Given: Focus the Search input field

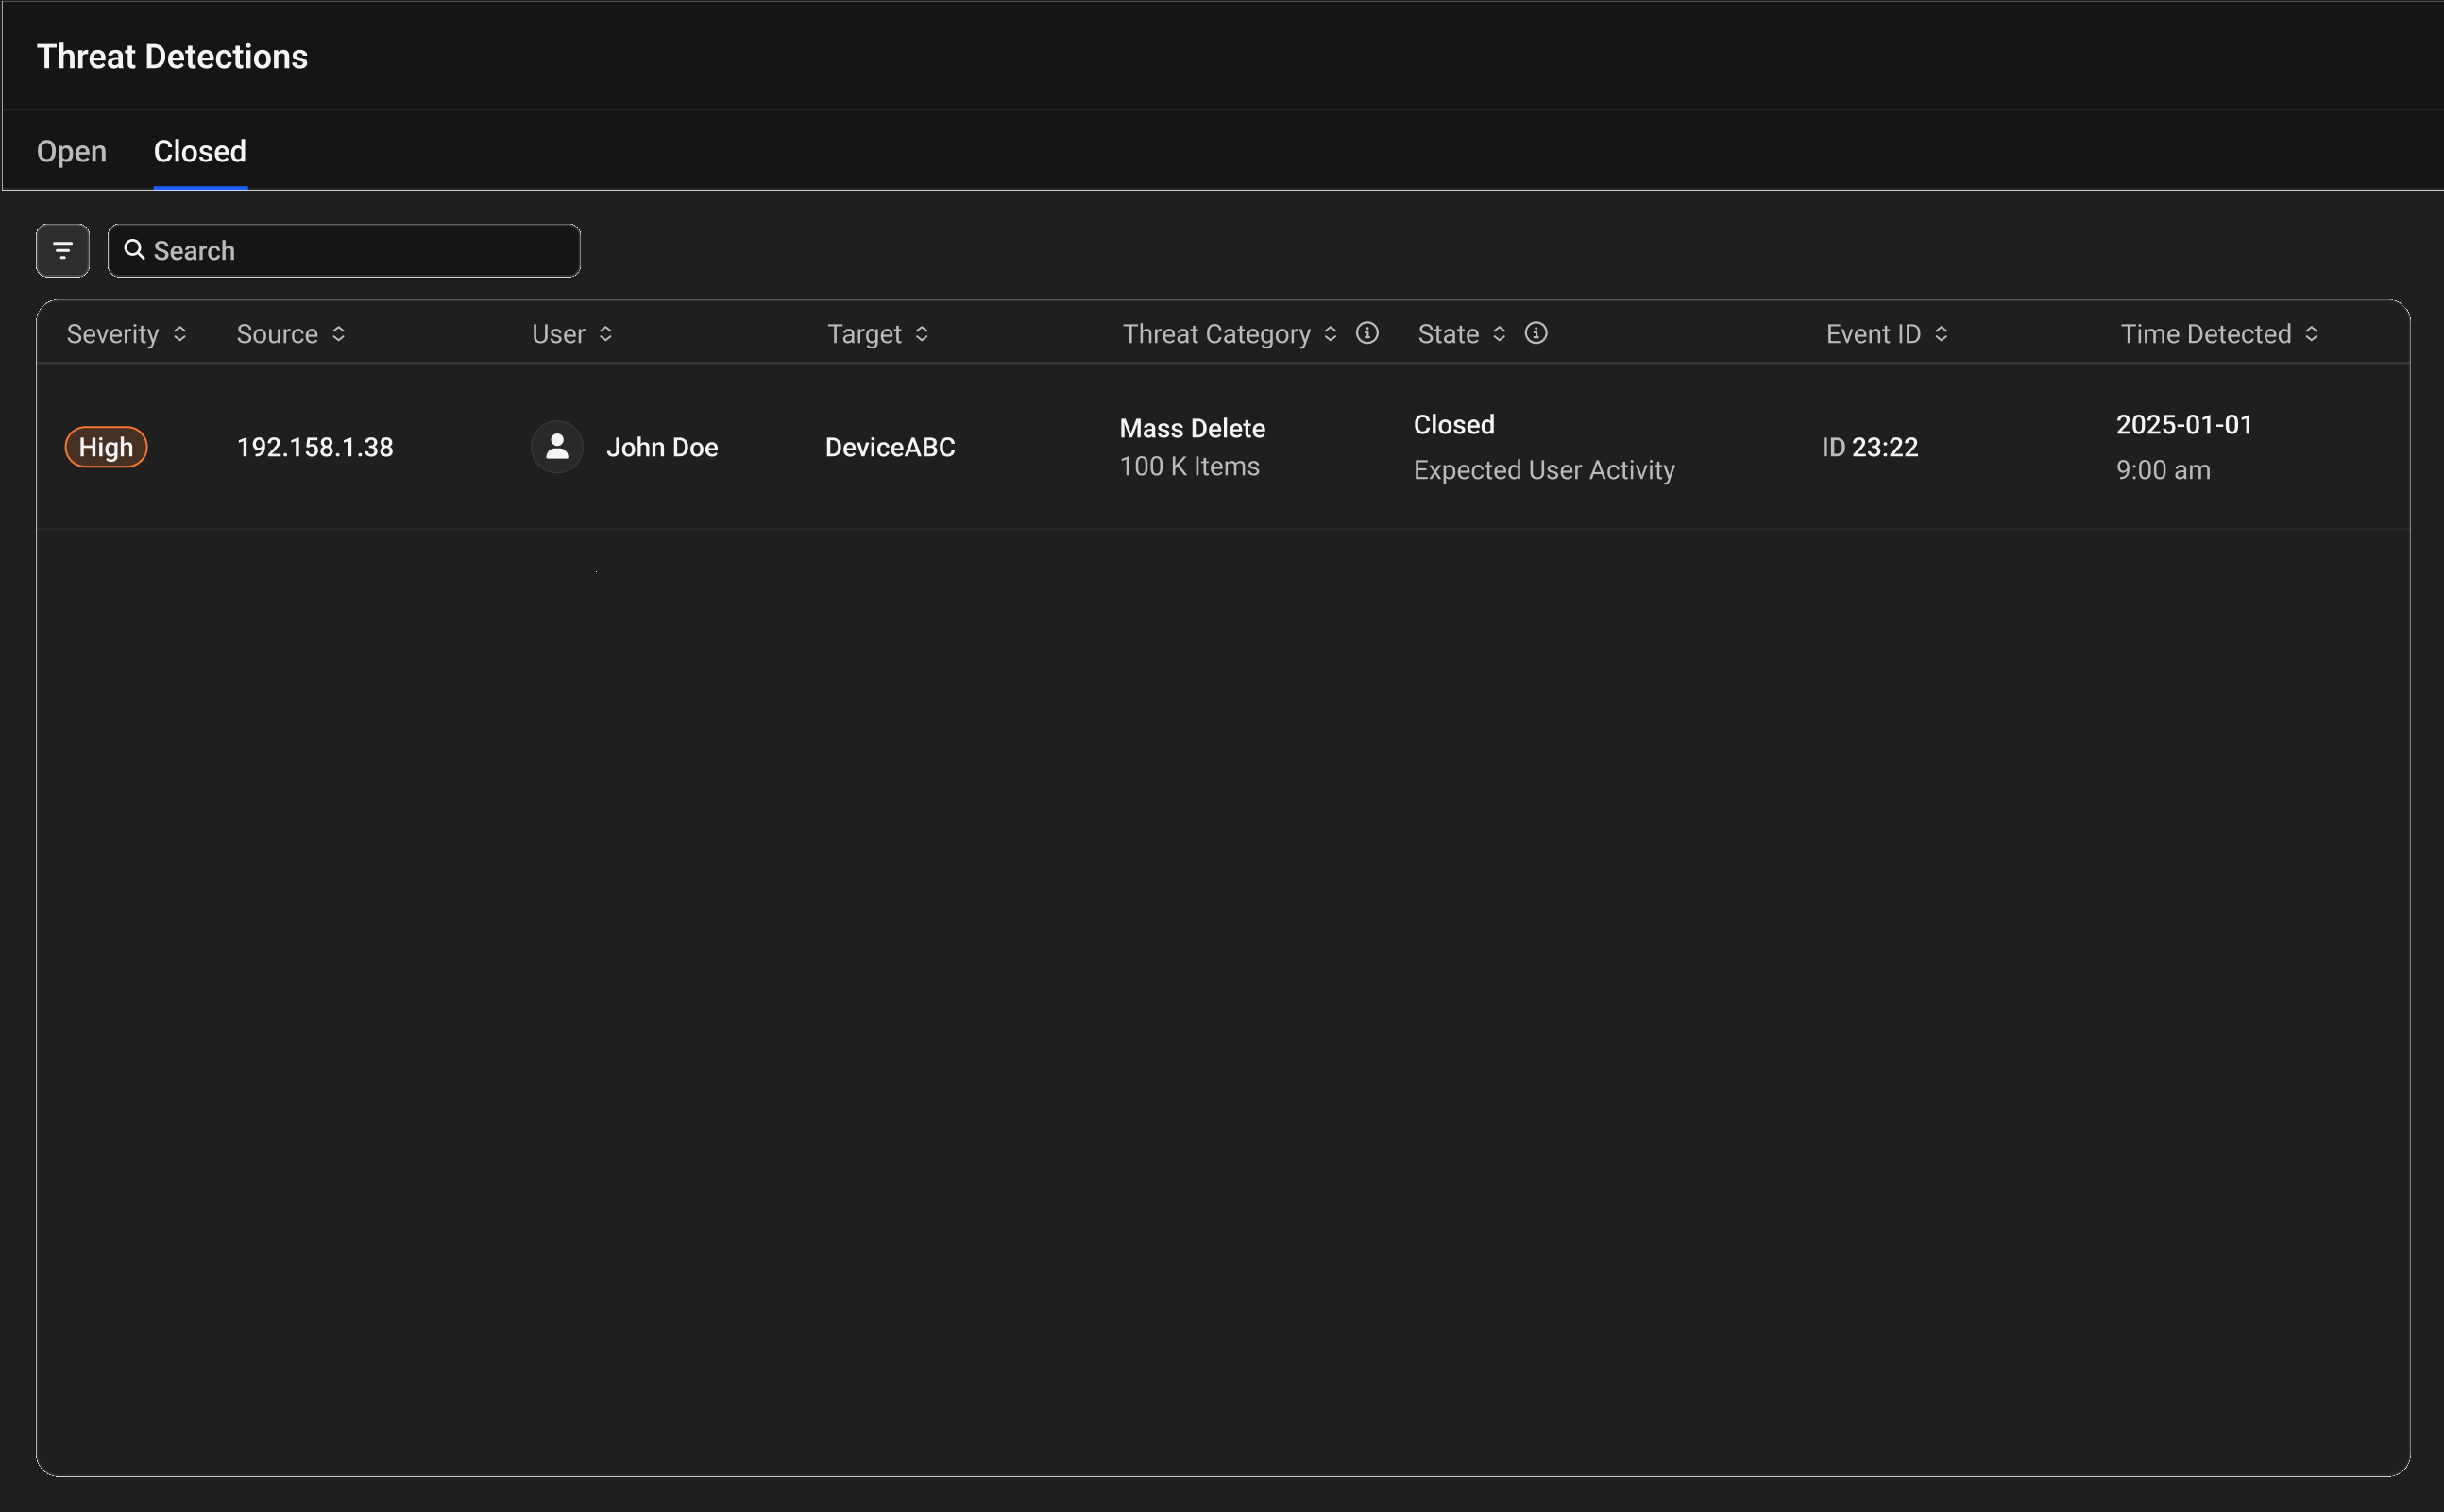Looking at the screenshot, I should click(360, 250).
